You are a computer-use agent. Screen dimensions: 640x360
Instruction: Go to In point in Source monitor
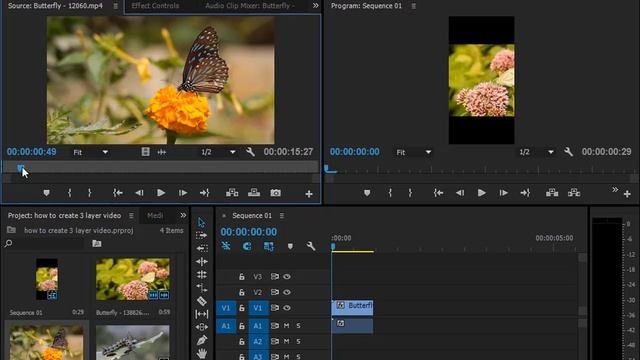pos(118,193)
